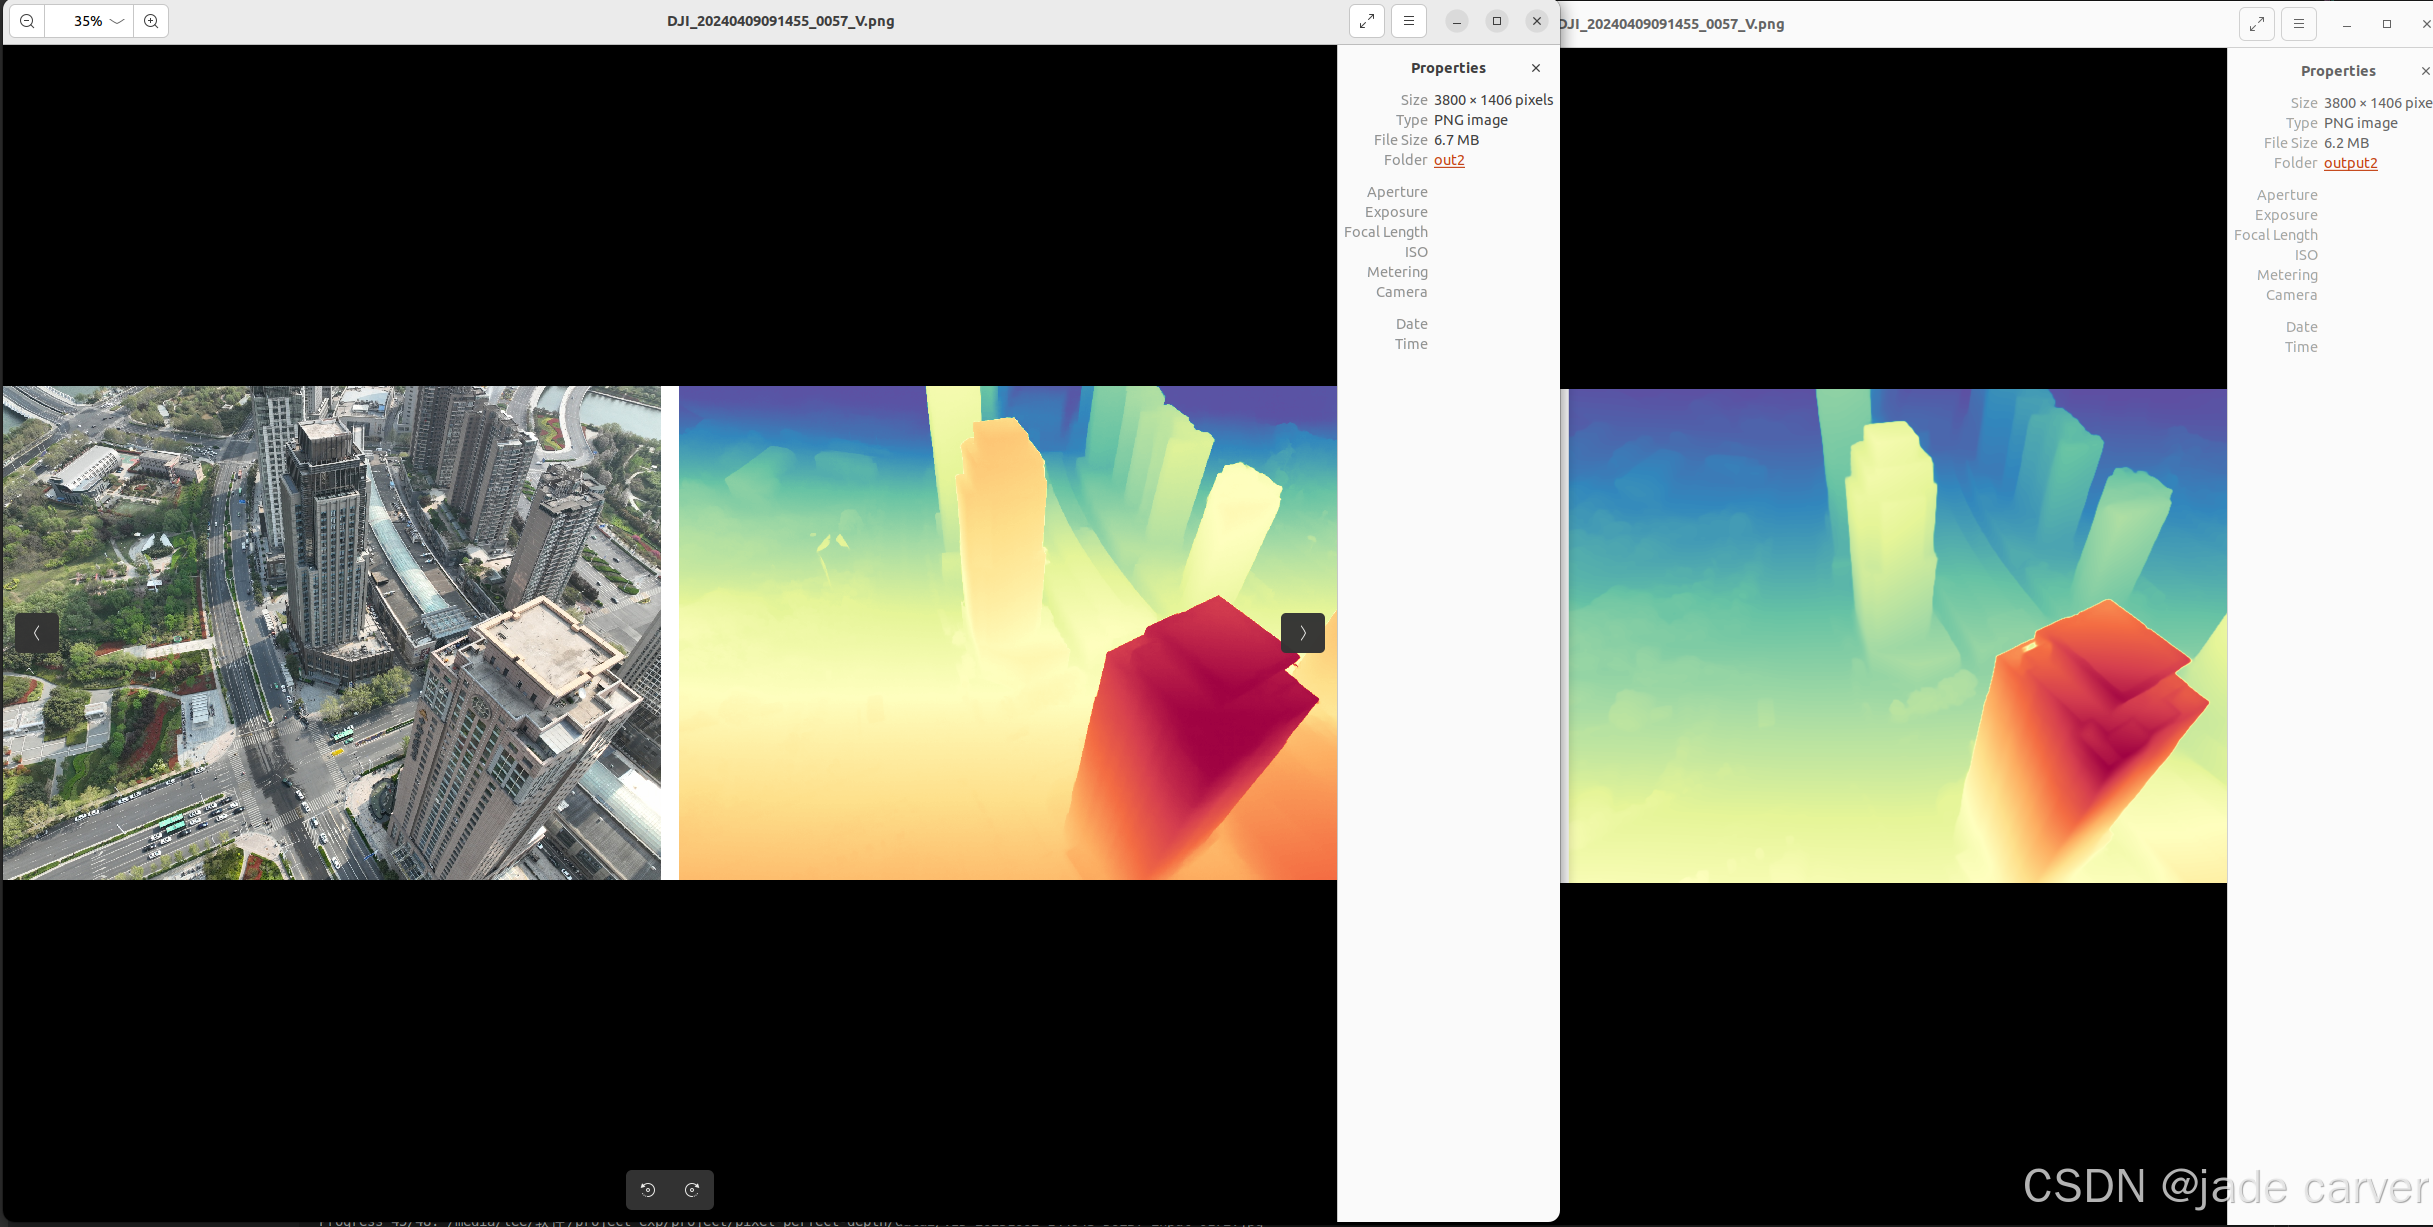Rotate image counterclockwise
Viewport: 2433px width, 1227px height.
pyautogui.click(x=648, y=1190)
